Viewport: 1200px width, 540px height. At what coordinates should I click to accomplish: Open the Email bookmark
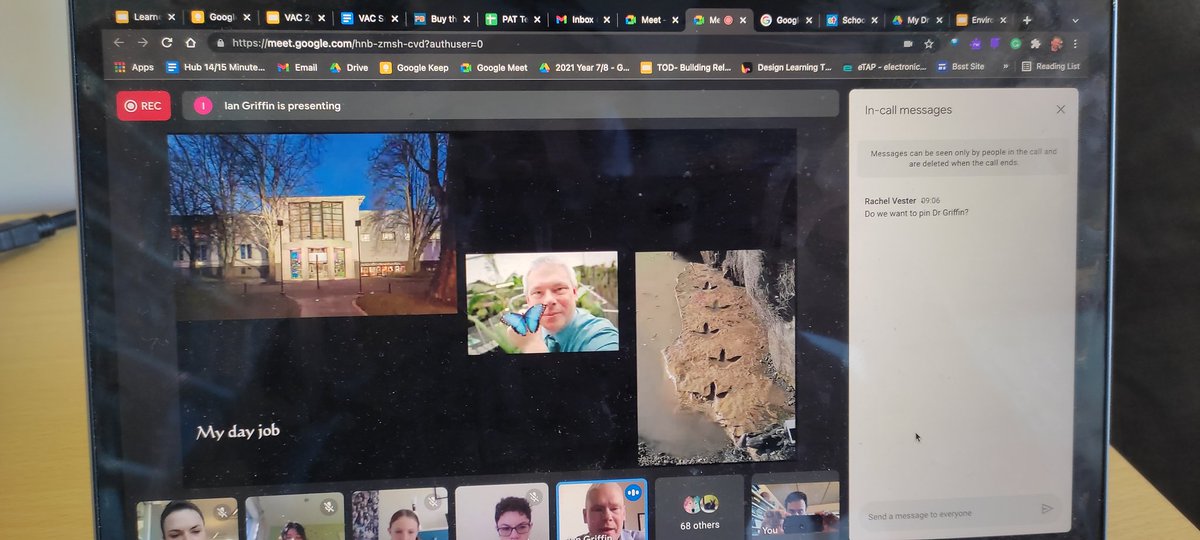(x=297, y=67)
